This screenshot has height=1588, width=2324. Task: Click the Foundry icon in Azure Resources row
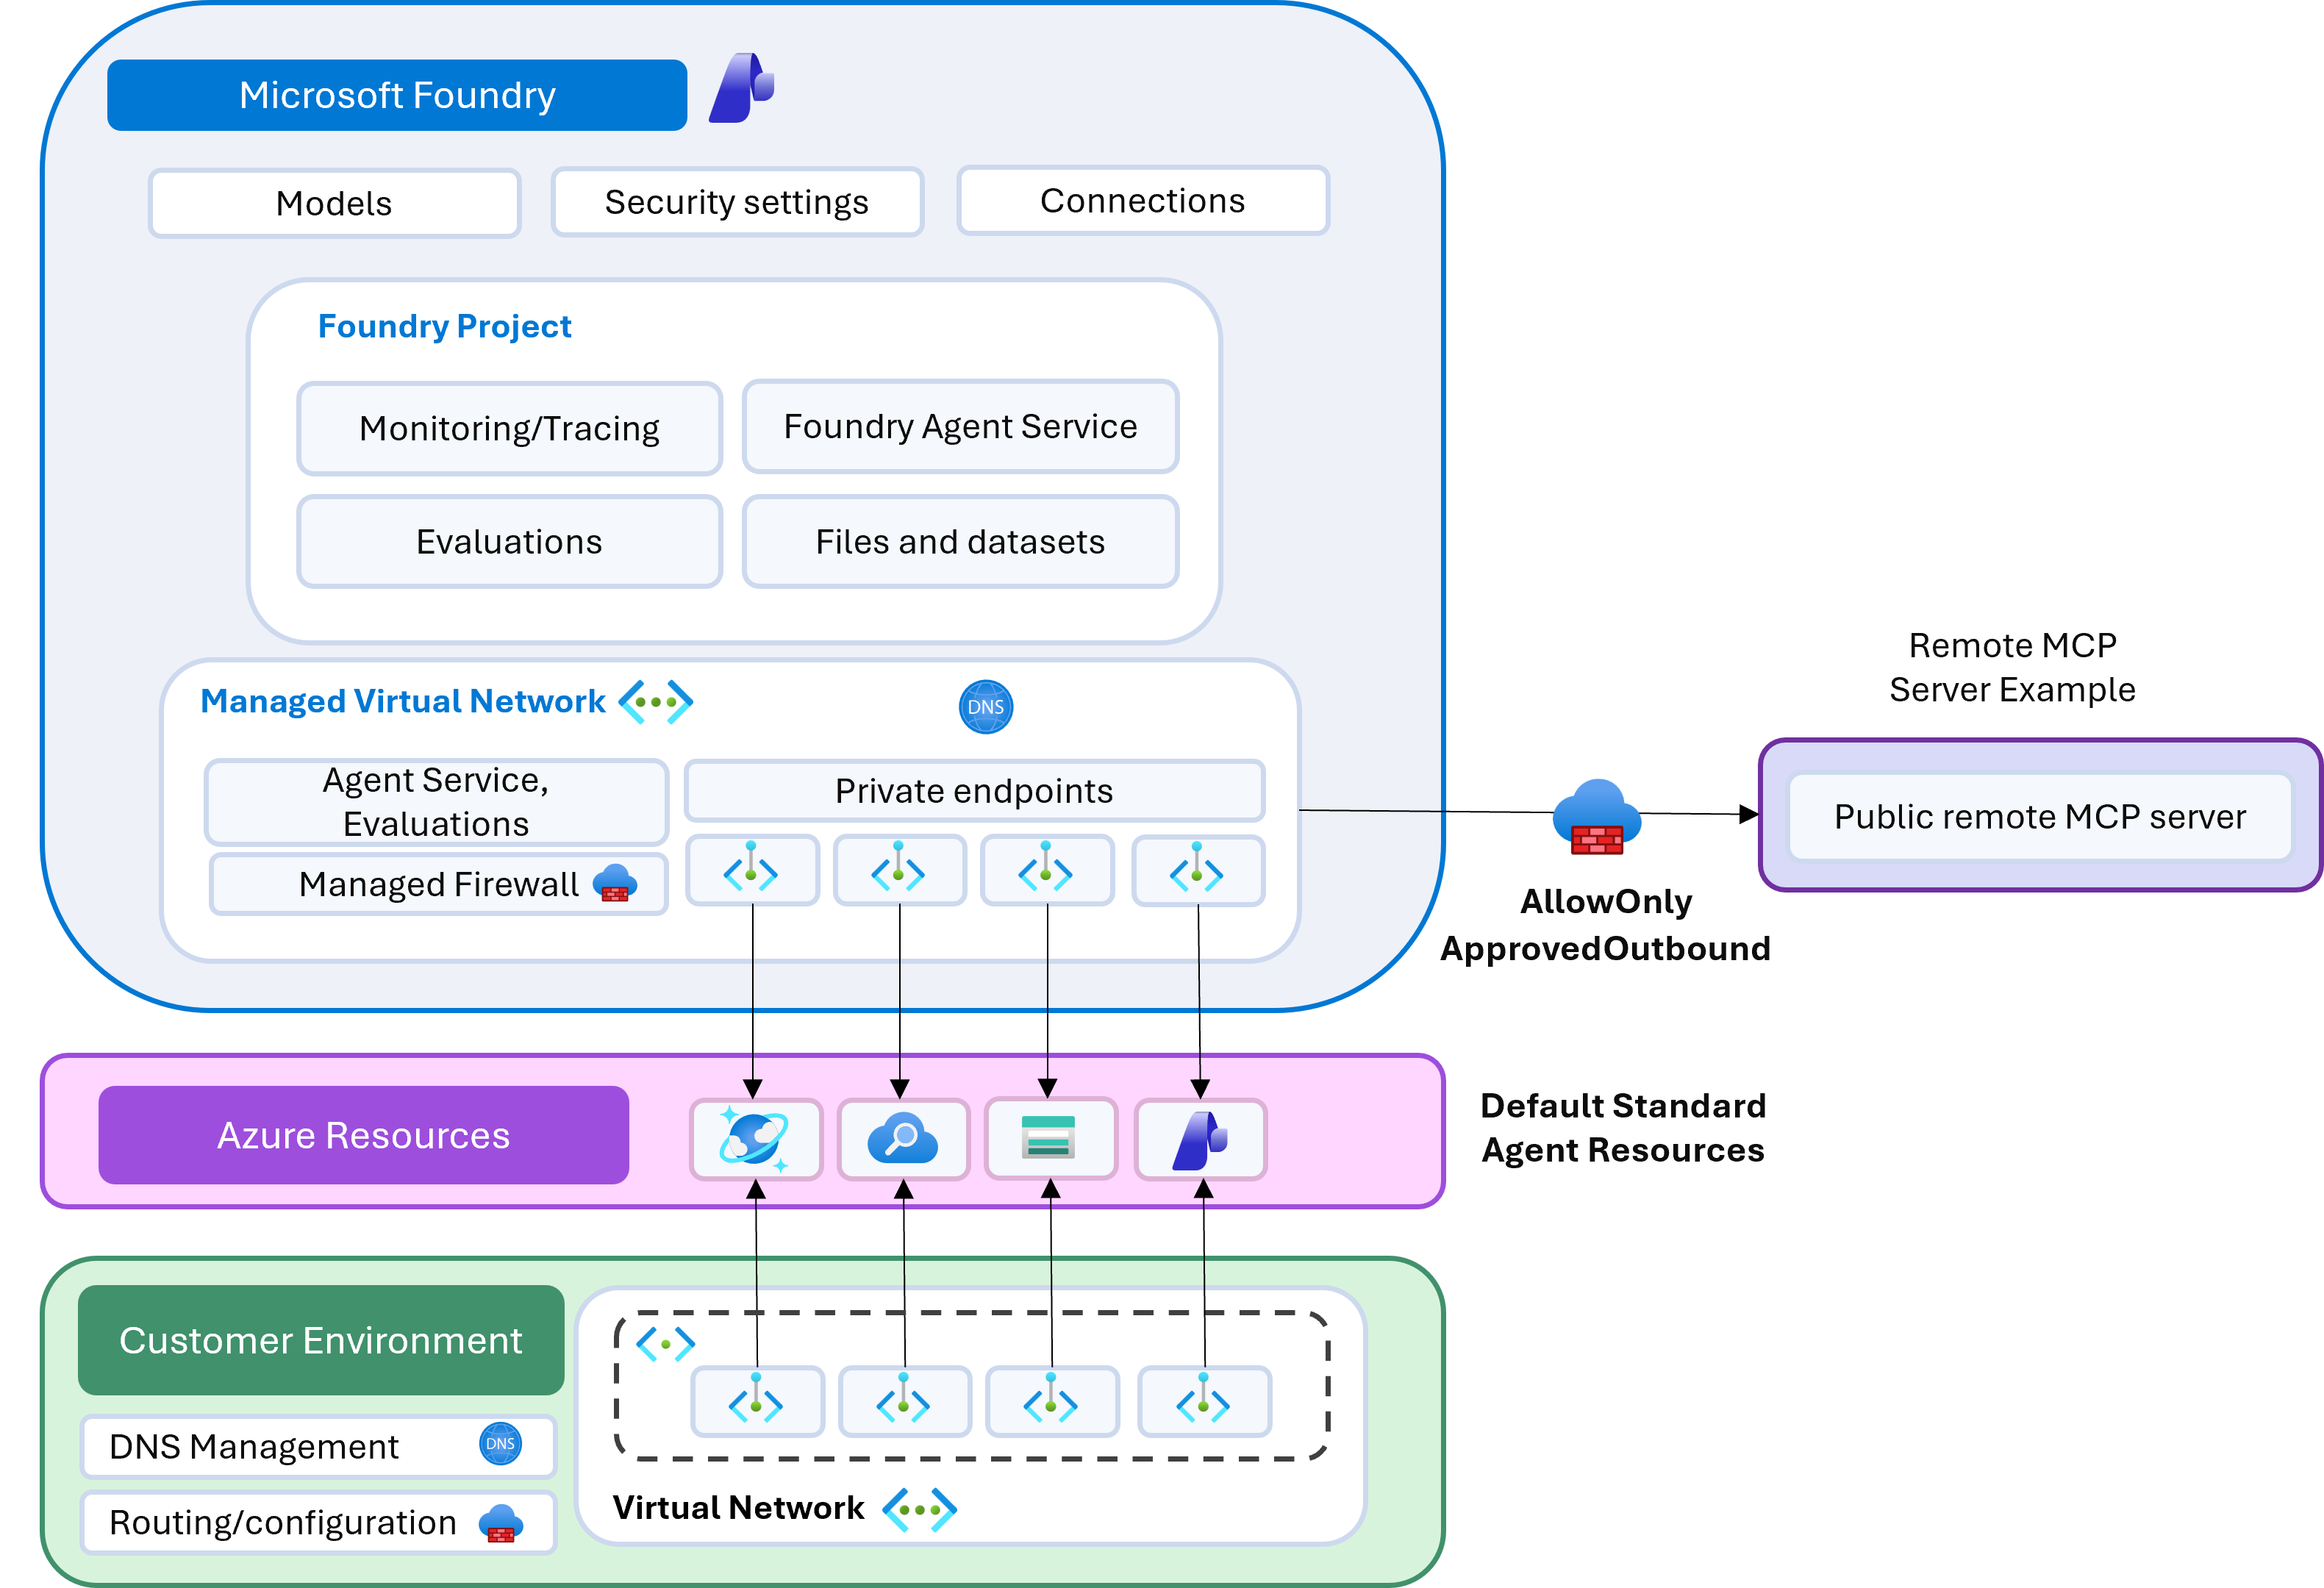[1200, 1140]
